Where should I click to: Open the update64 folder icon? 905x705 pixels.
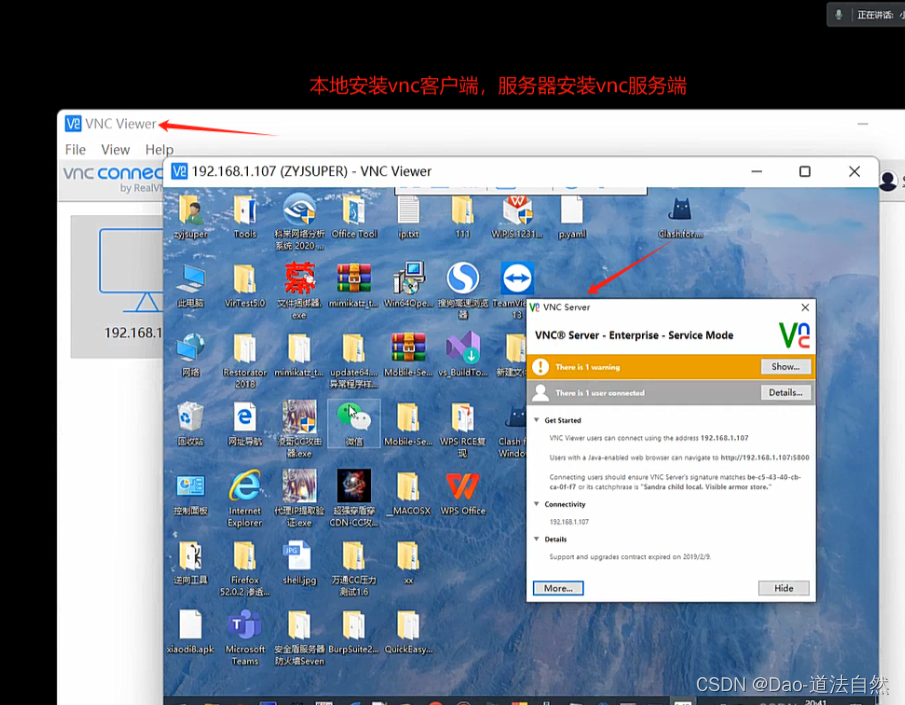[x=354, y=349]
